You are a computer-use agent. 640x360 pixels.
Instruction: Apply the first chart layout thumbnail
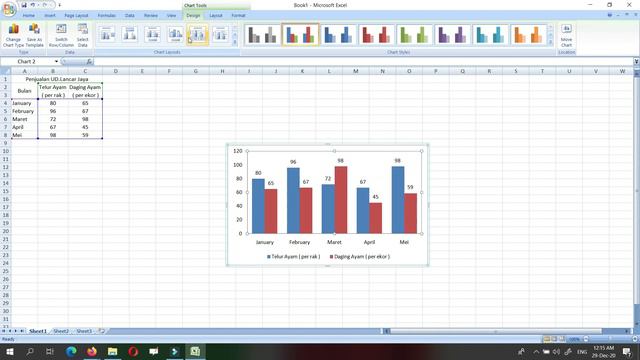pos(107,35)
